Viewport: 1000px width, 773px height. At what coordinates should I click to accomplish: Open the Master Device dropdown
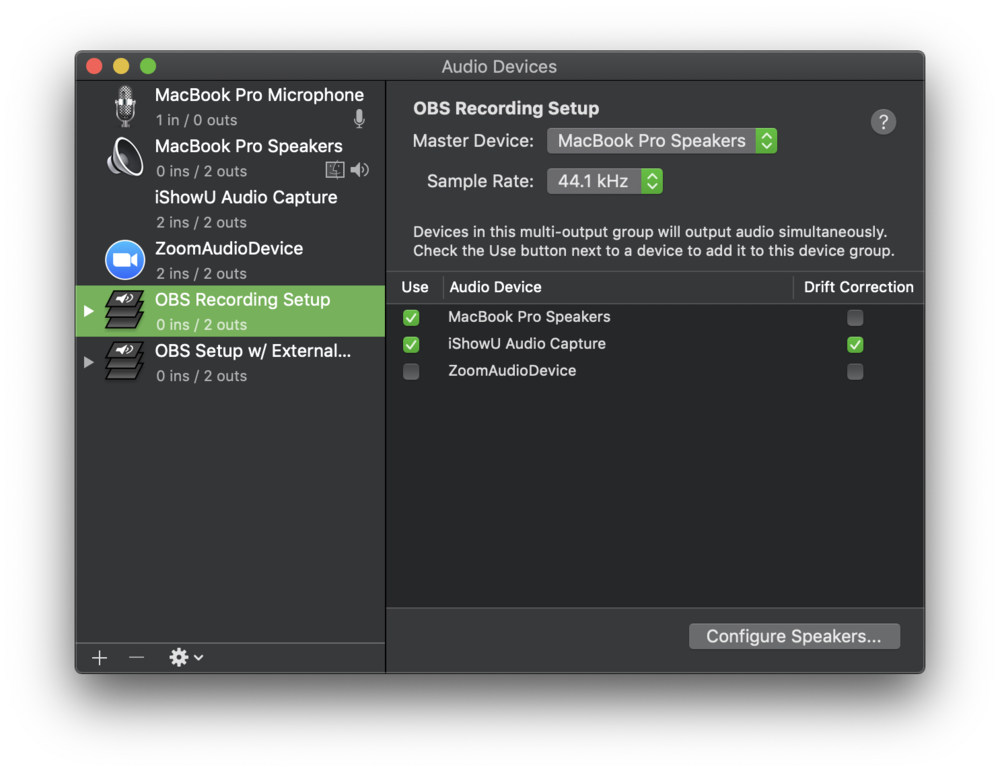662,141
